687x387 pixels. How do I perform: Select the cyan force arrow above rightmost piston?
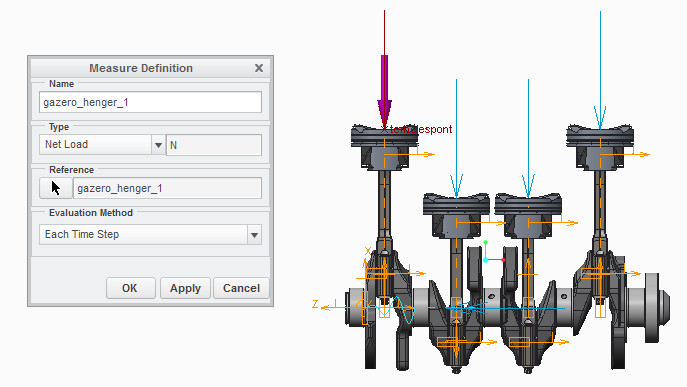pyautogui.click(x=600, y=70)
